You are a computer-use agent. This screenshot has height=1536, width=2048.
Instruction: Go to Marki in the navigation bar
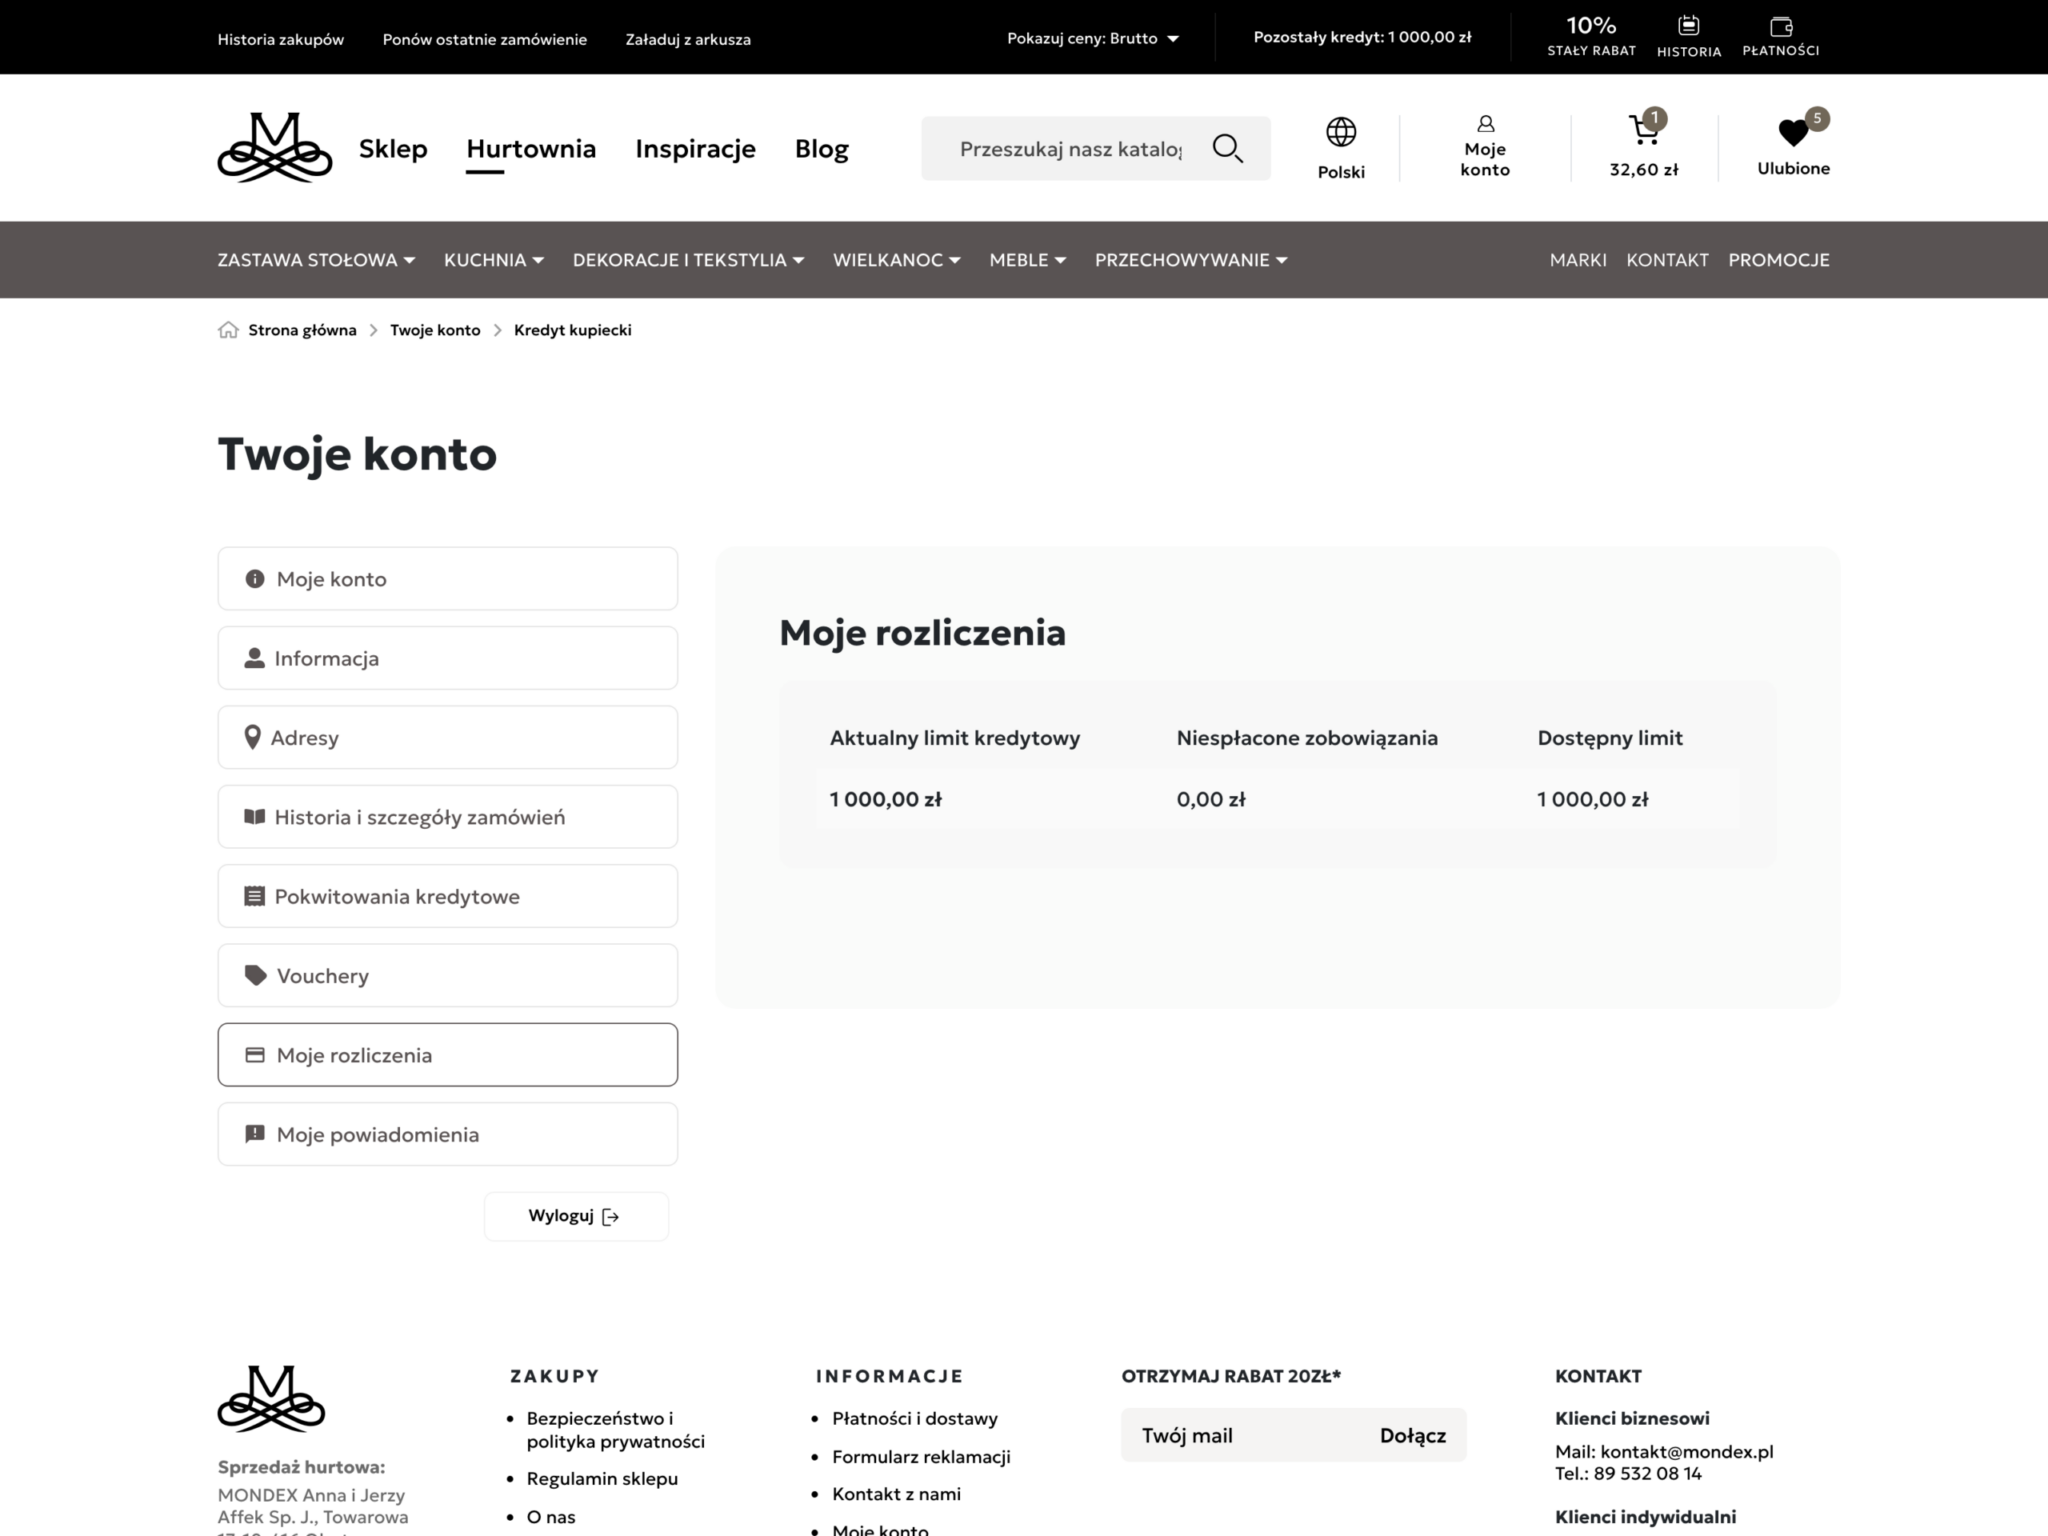[1578, 260]
